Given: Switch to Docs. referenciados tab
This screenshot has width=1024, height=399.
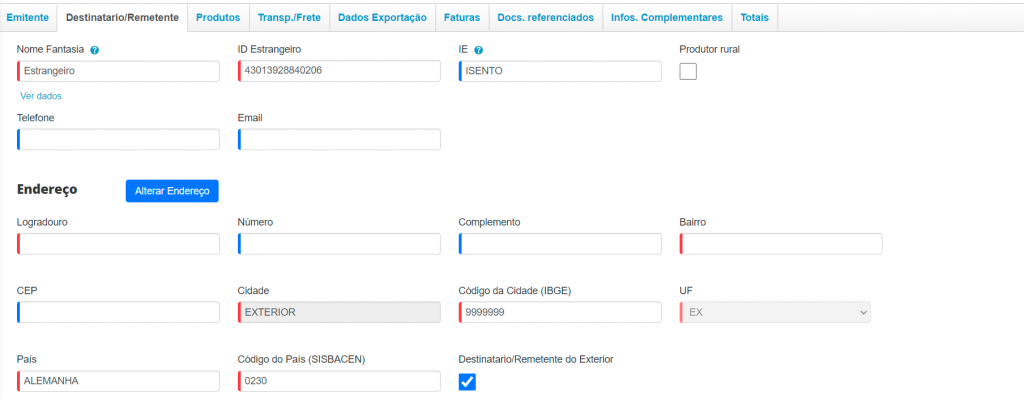Looking at the screenshot, I should pyautogui.click(x=546, y=18).
